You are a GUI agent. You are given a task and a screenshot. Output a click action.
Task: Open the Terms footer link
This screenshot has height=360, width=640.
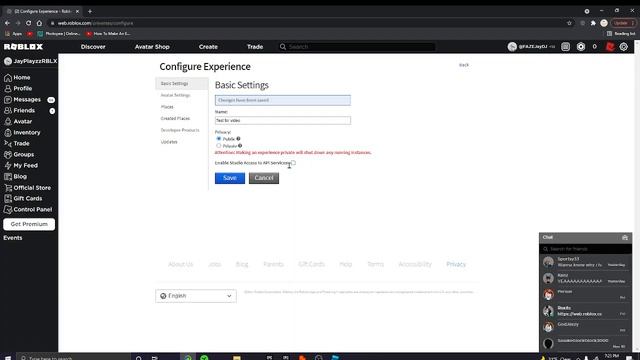pyautogui.click(x=376, y=264)
